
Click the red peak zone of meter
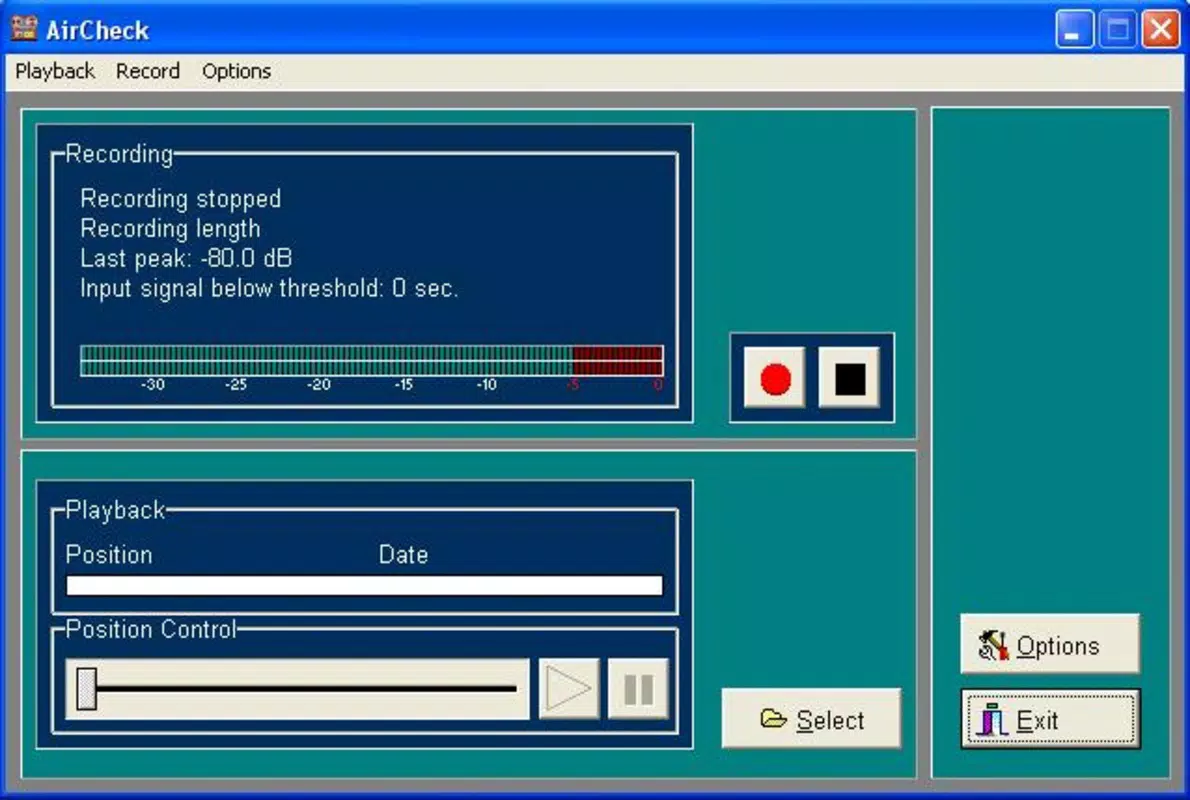point(618,361)
